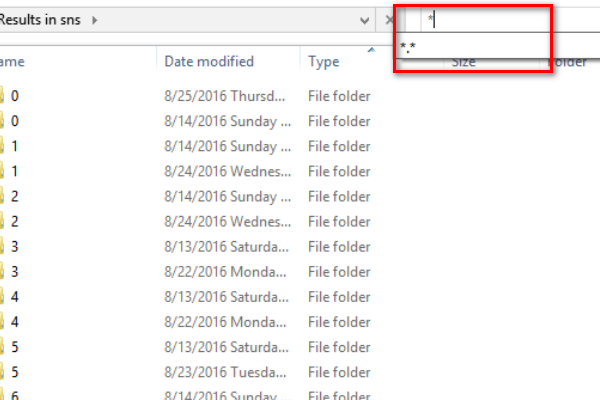Select folder 1 modified 8/24/2016 Wednesday
The width and height of the screenshot is (600, 400).
(186, 171)
